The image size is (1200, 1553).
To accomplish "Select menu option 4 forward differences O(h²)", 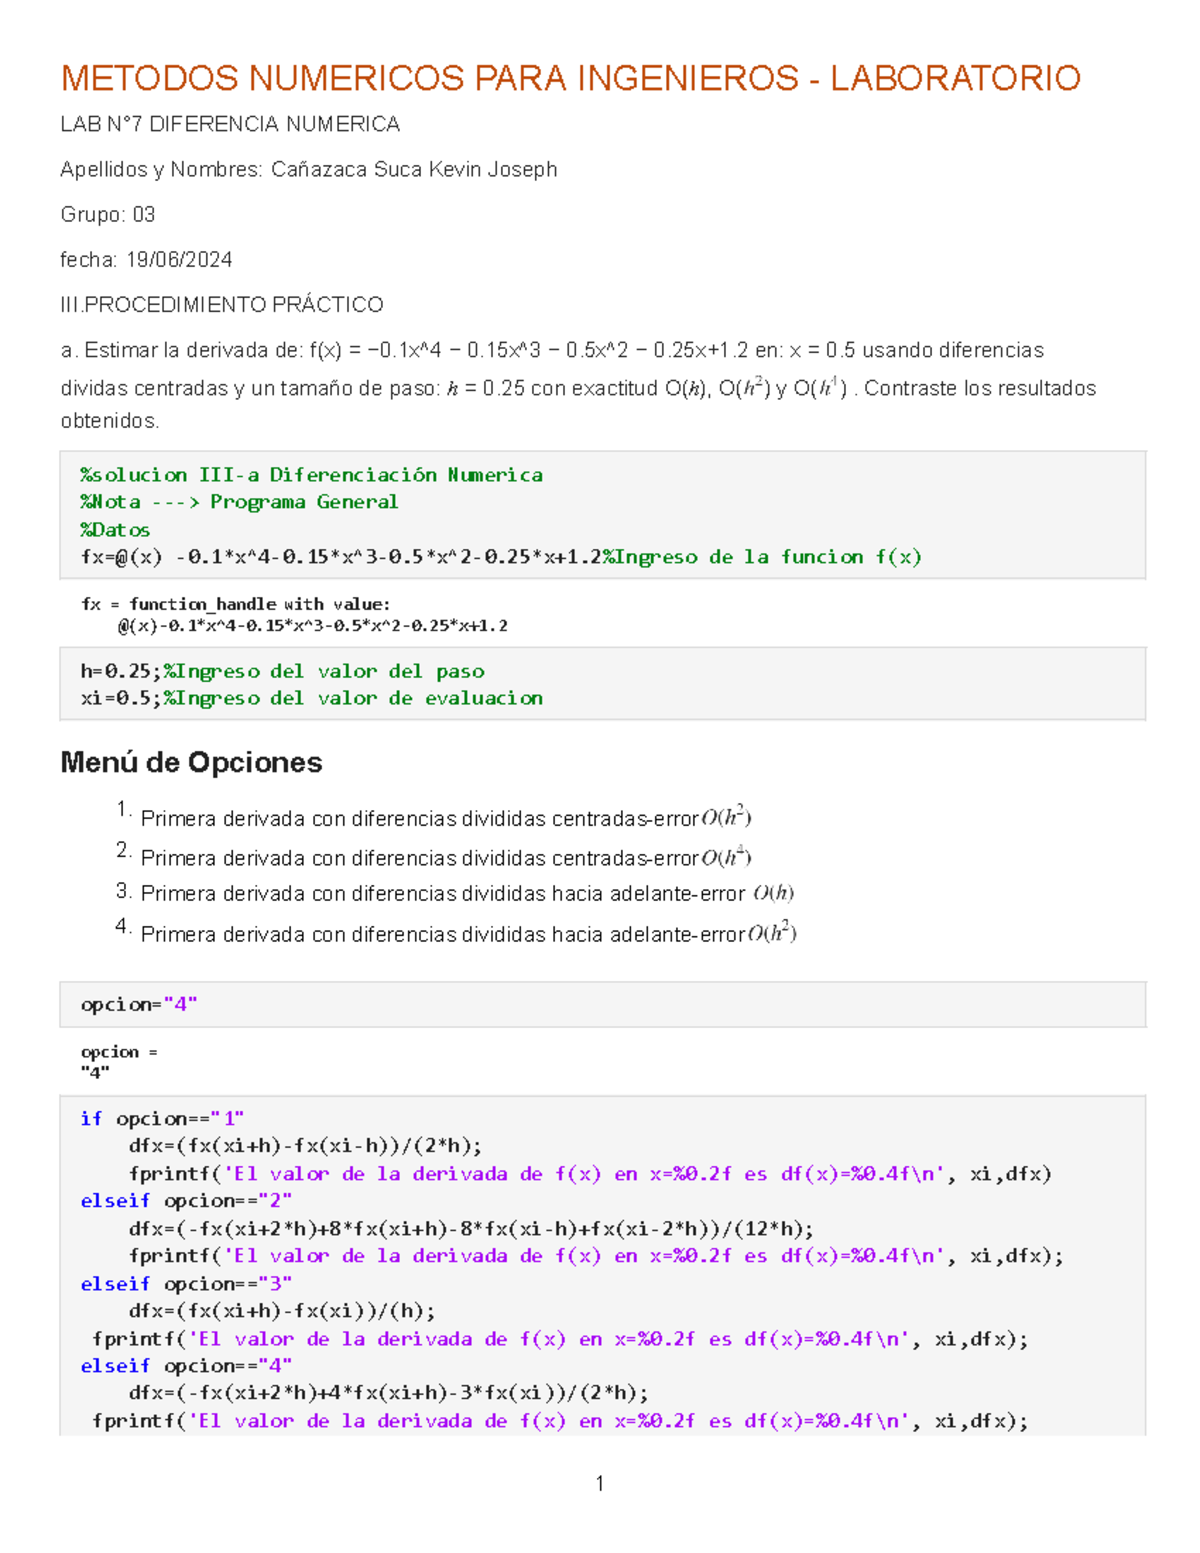I will (468, 934).
